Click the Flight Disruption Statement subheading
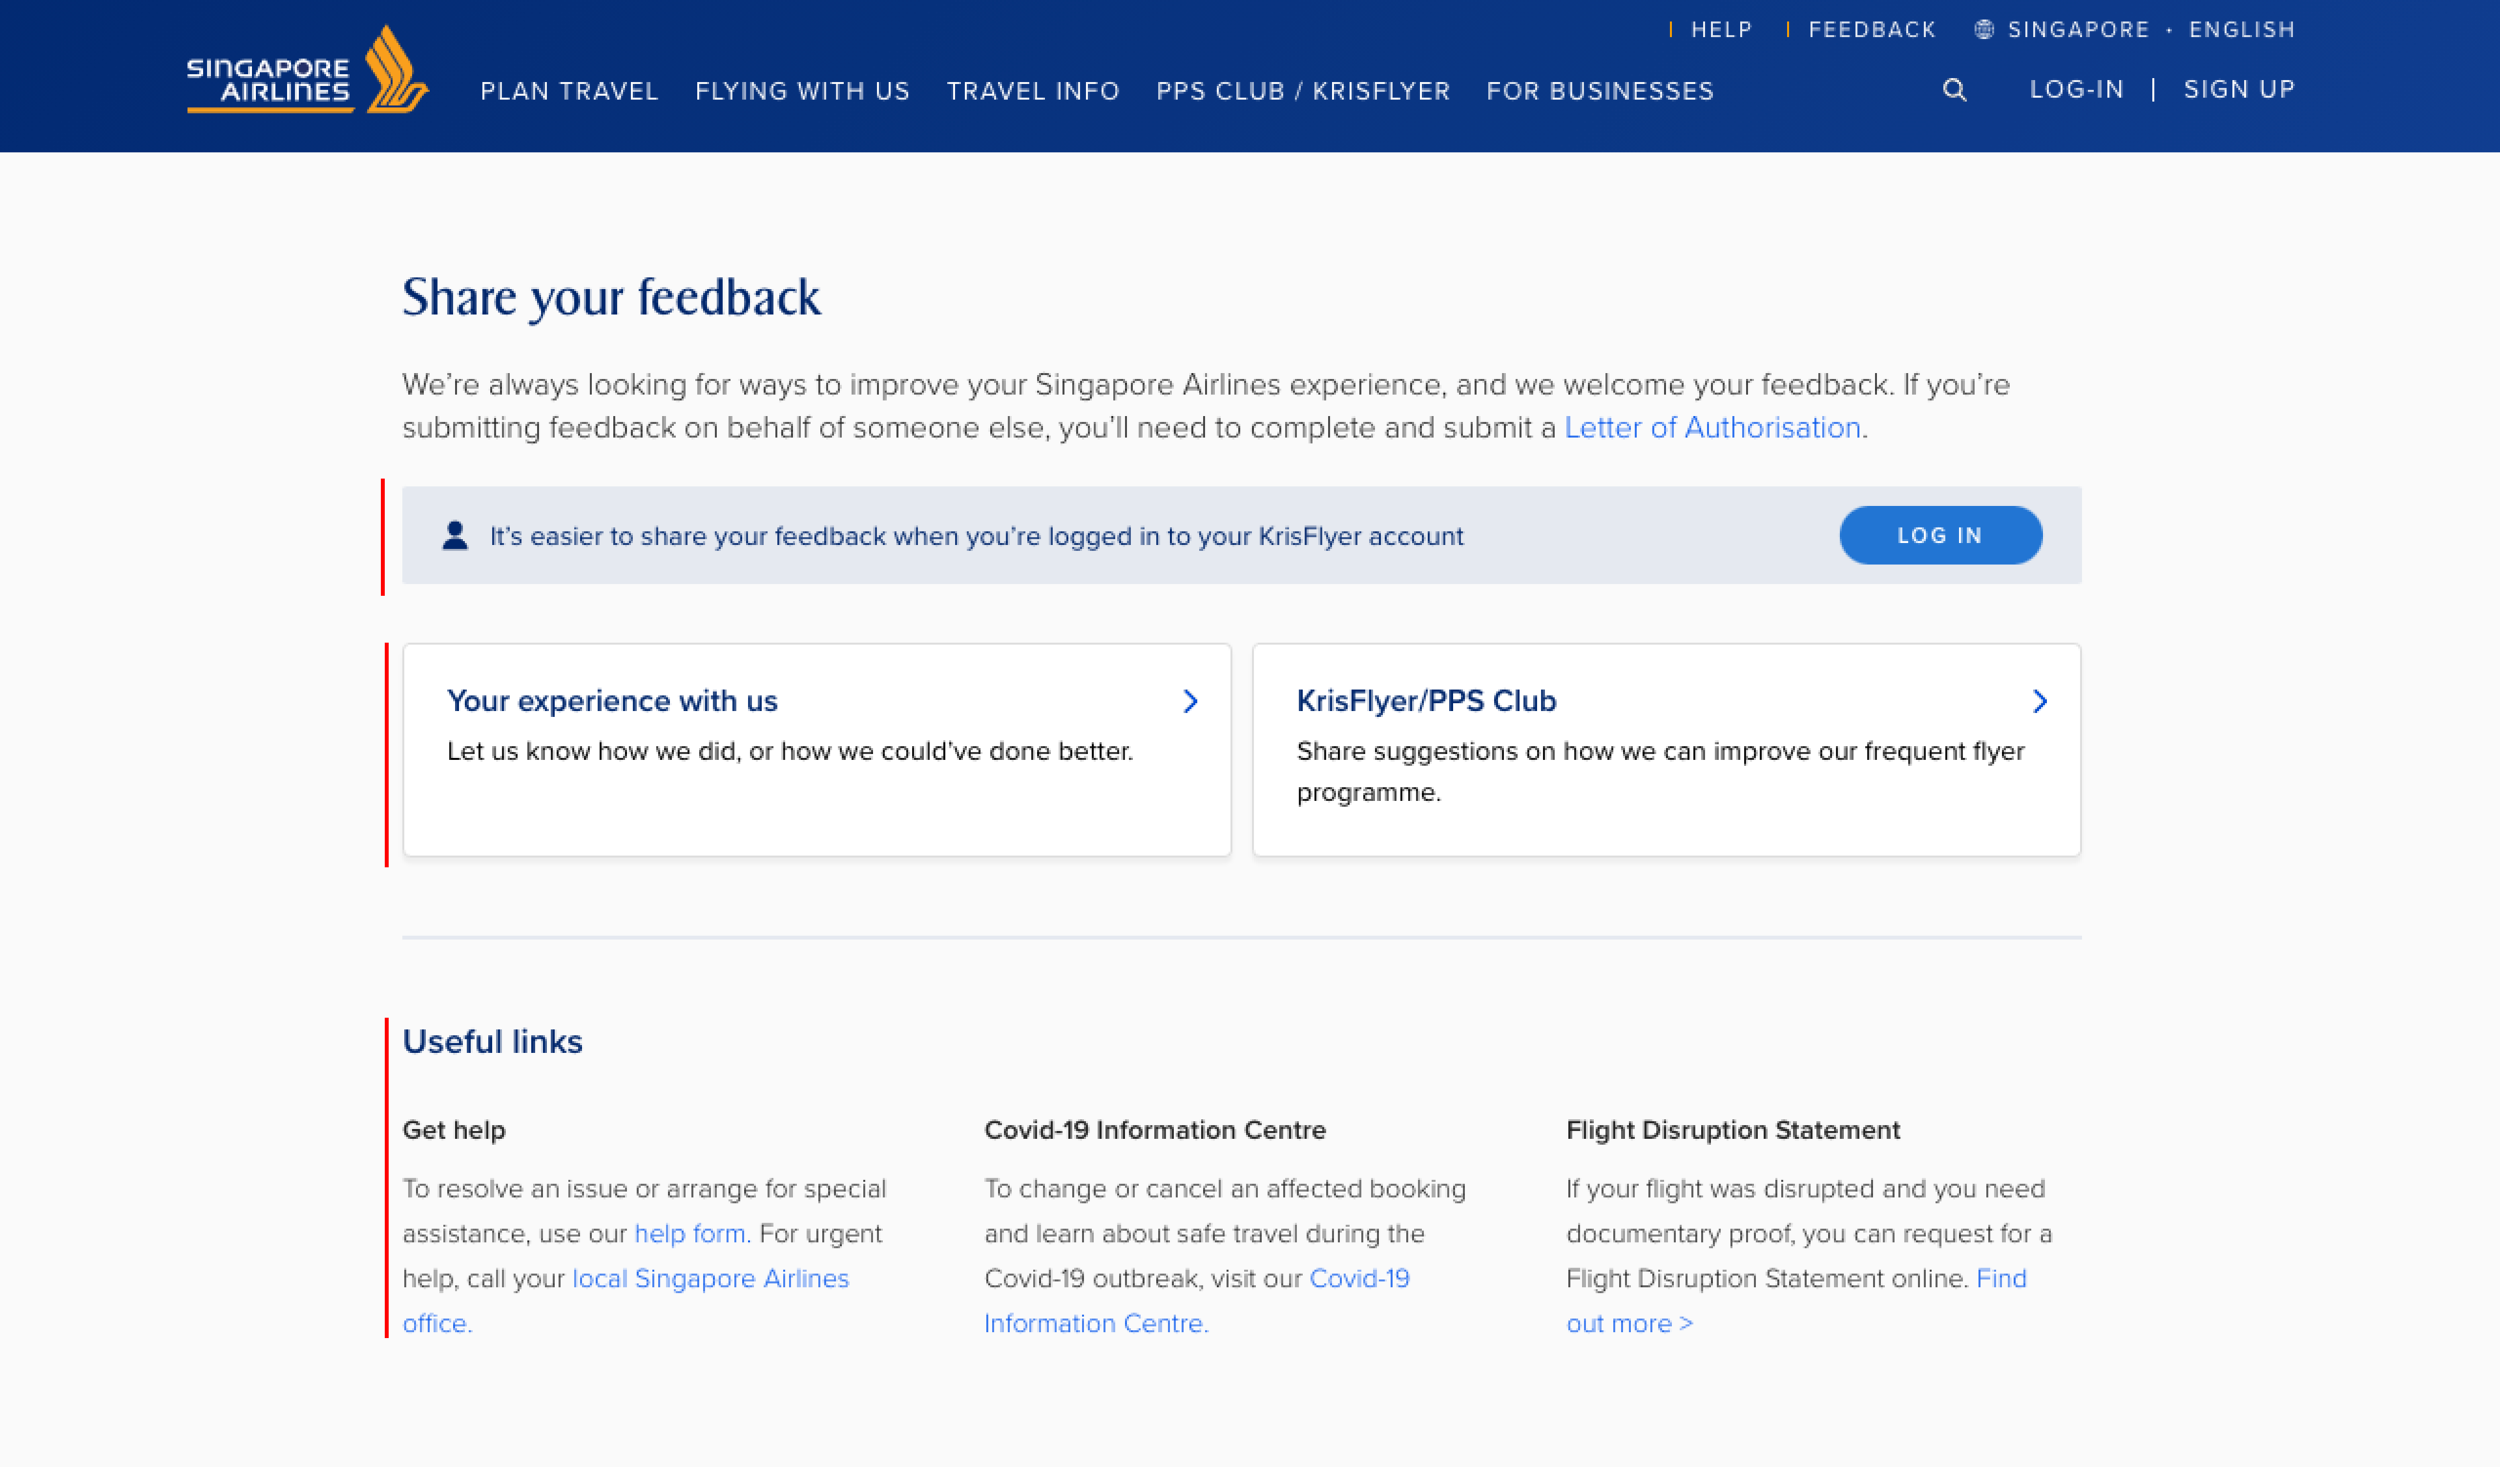The image size is (2500, 1467). coord(1733,1130)
